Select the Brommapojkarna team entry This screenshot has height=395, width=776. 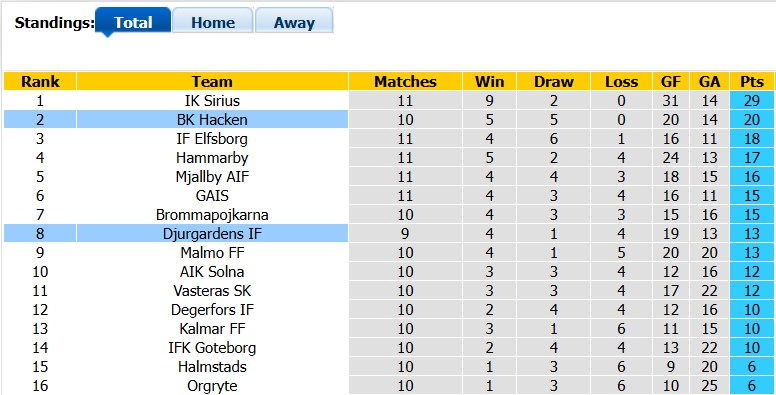tap(212, 215)
